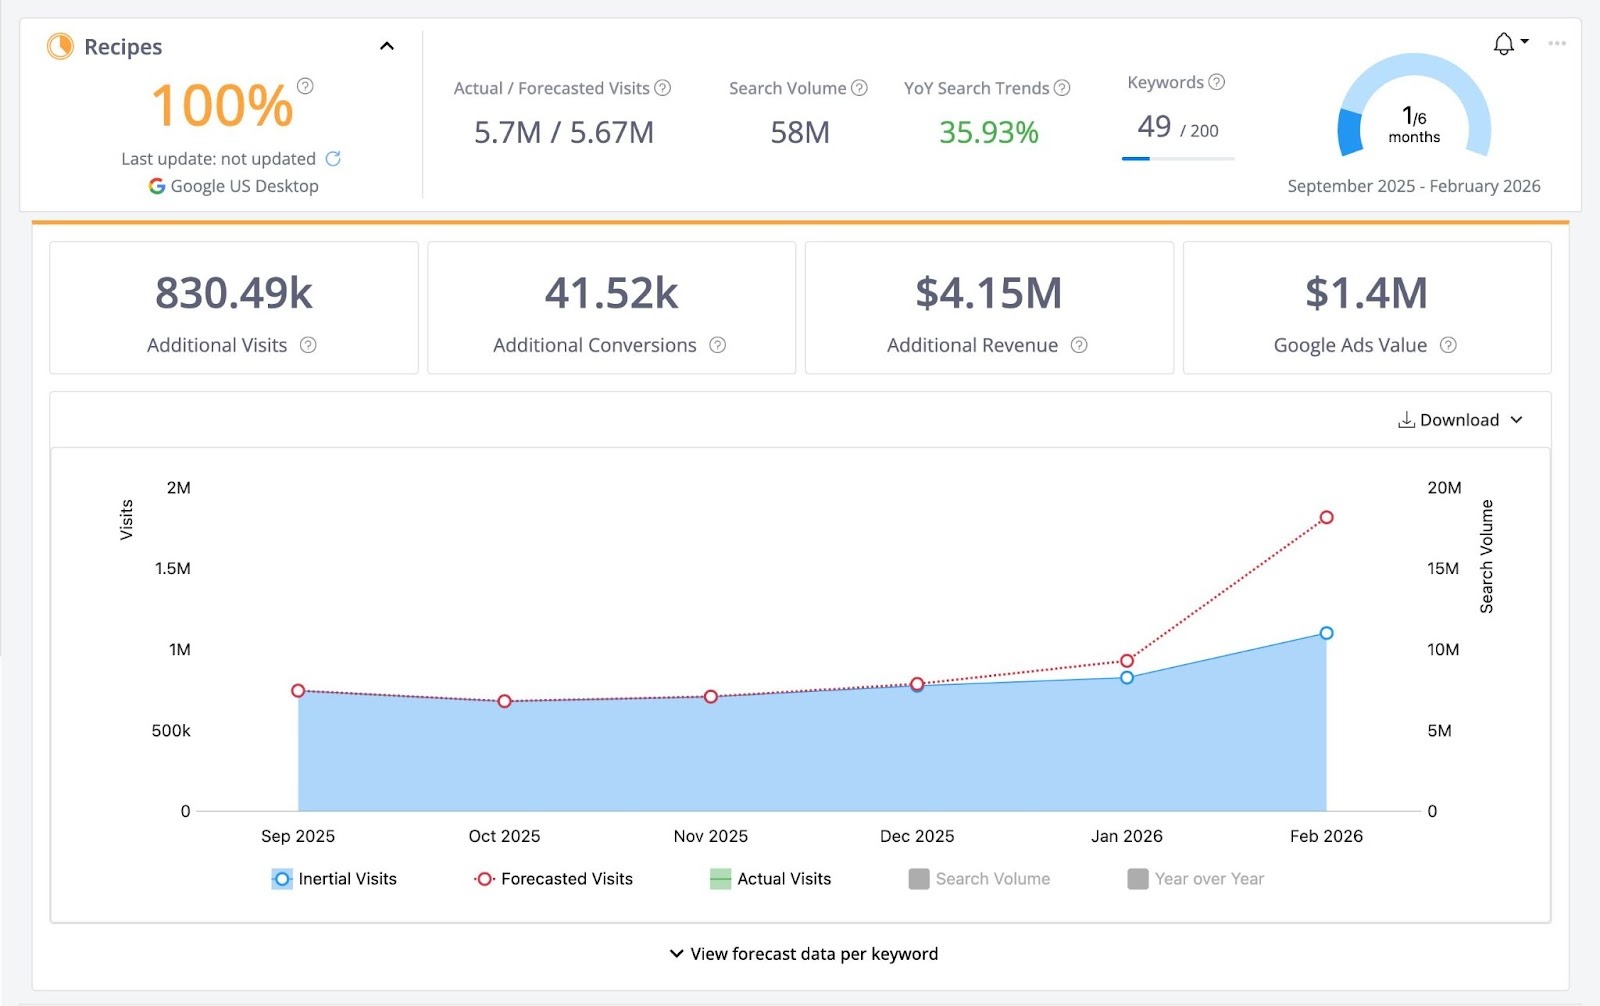1600x1006 pixels.
Task: Click the orange Recipes campaign icon
Action: (60, 46)
